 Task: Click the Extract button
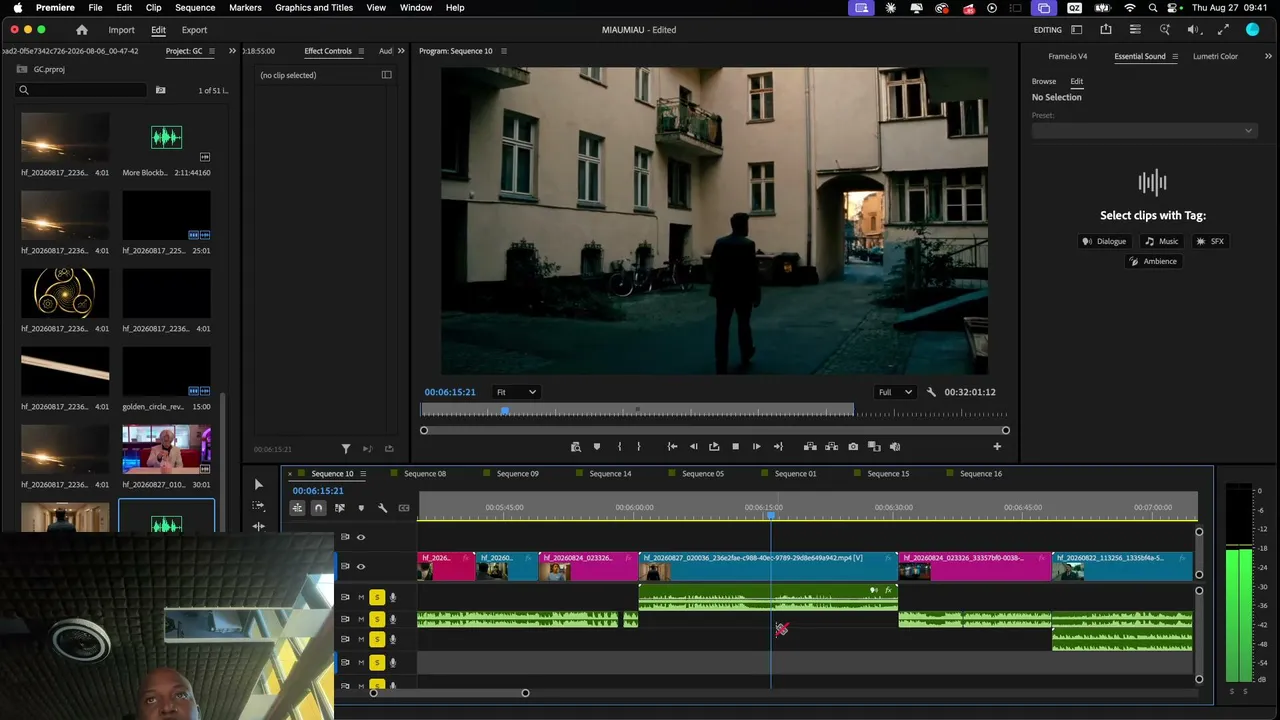pos(831,447)
